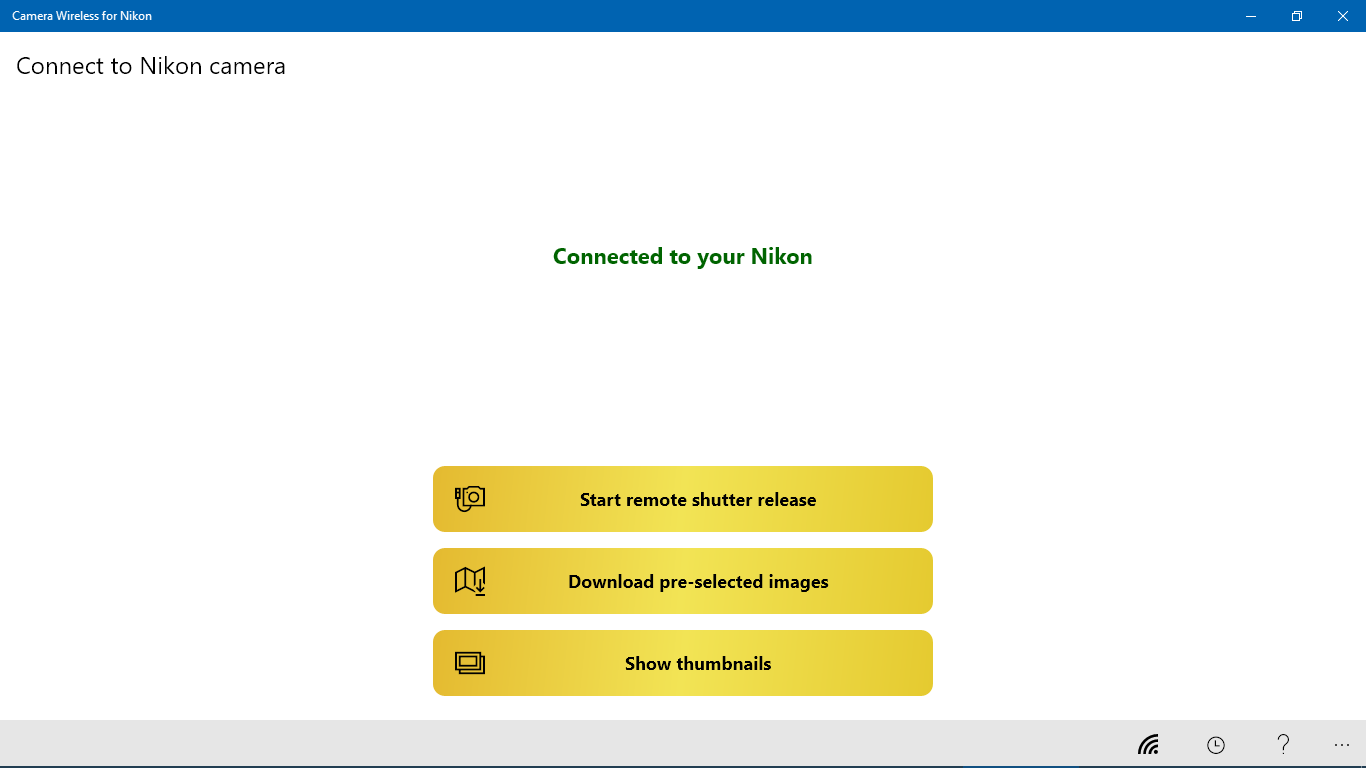1366x768 pixels.
Task: Open Show thumbnails button
Action: click(683, 663)
